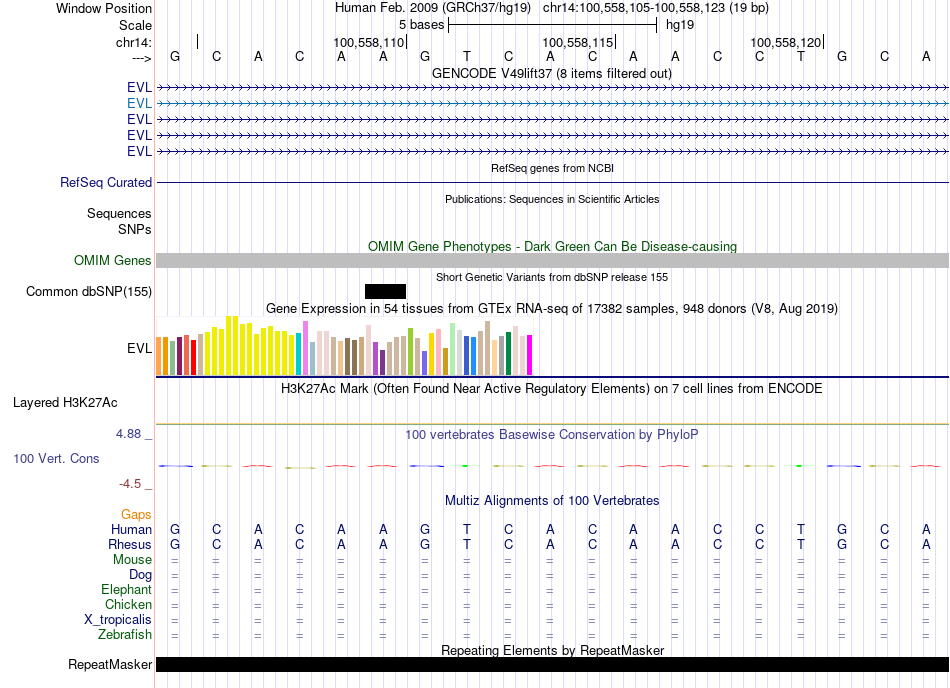Select the Rhesus alignment row label
Image resolution: width=950 pixels, height=688 pixels.
pyautogui.click(x=130, y=545)
